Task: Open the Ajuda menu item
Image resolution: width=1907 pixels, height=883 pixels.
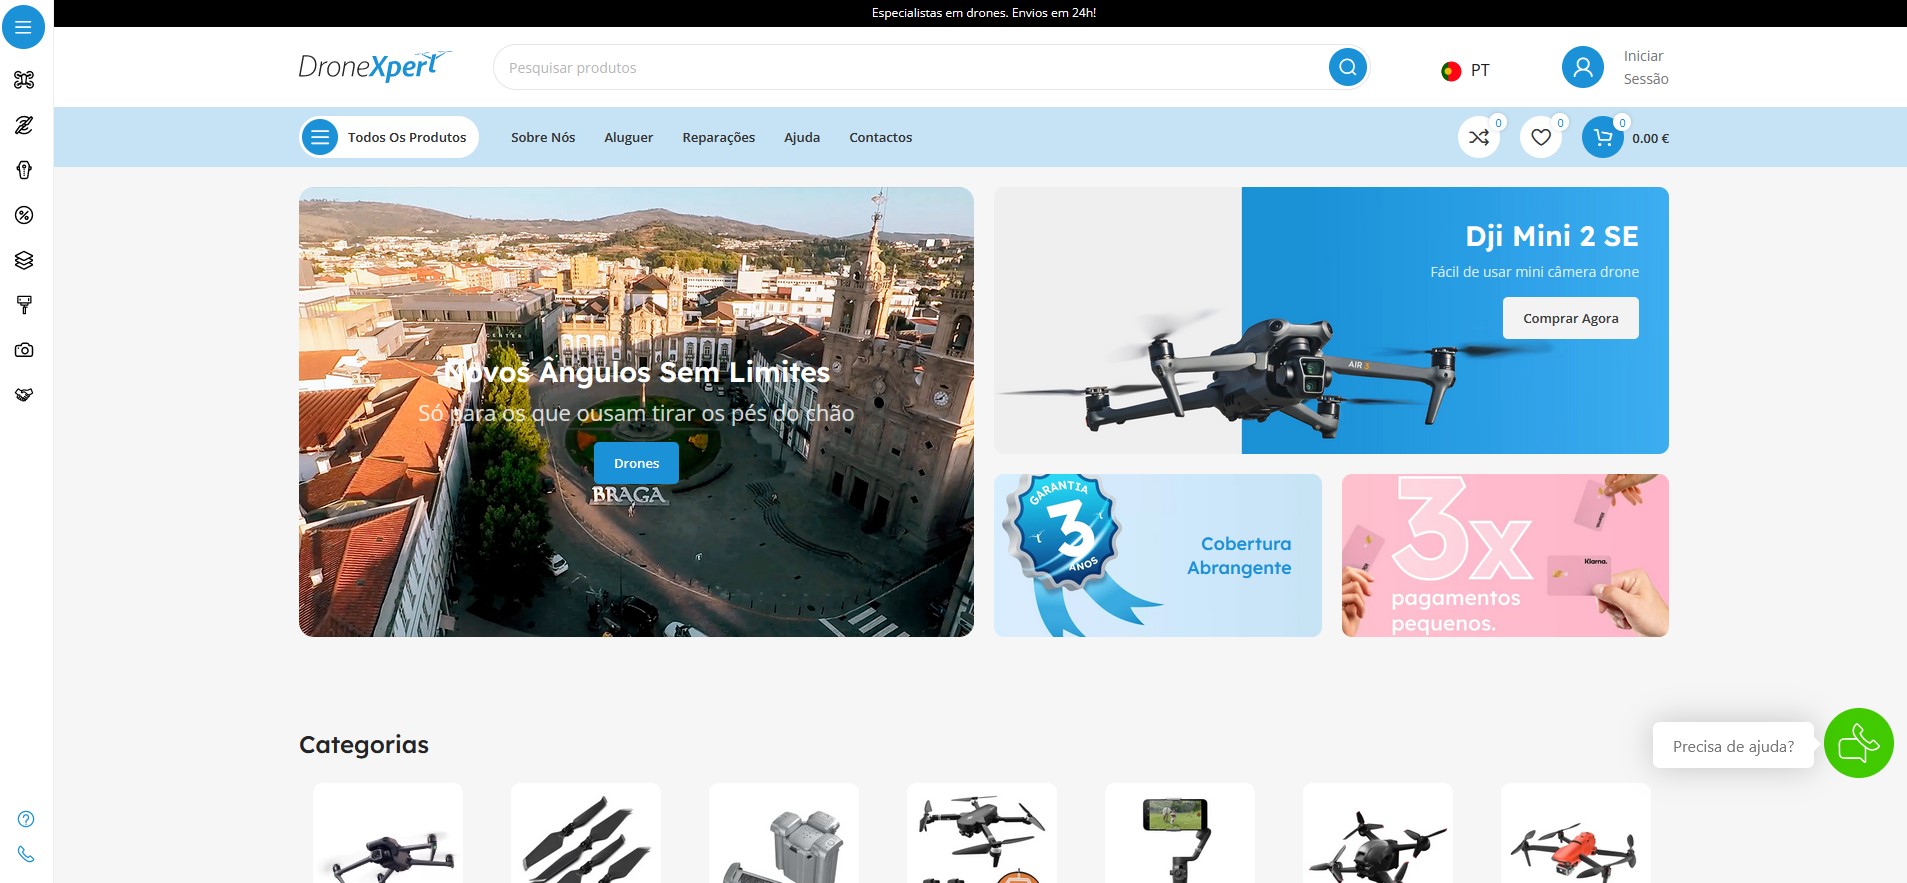Action: 802,137
